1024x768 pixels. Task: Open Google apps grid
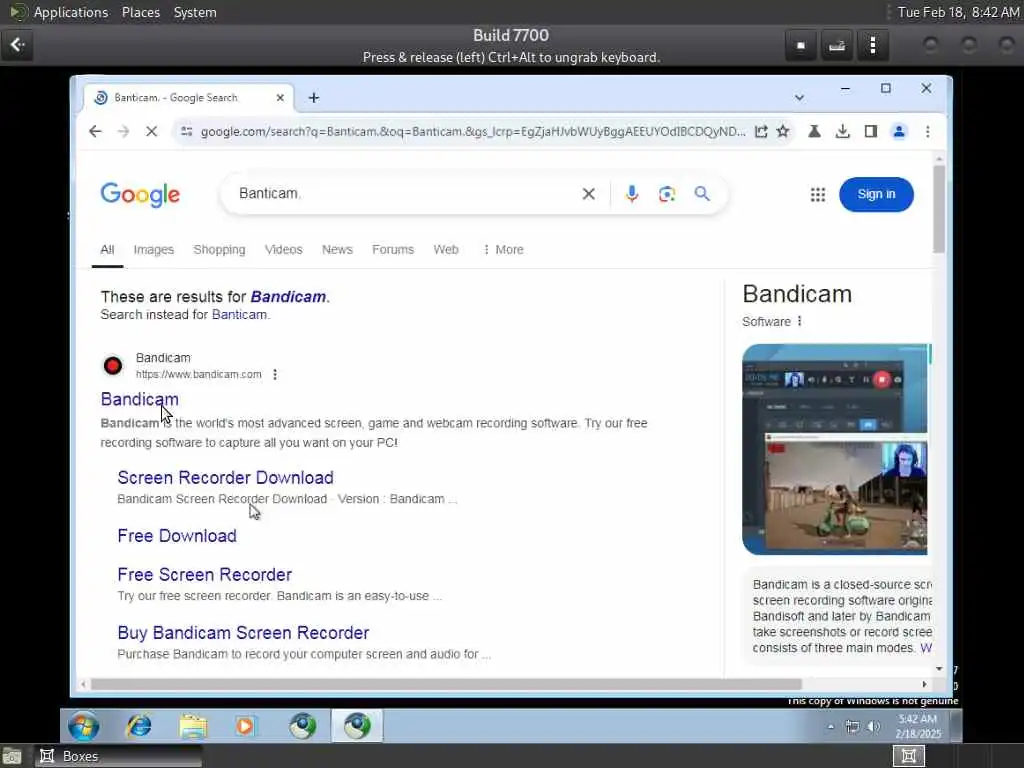tap(818, 194)
